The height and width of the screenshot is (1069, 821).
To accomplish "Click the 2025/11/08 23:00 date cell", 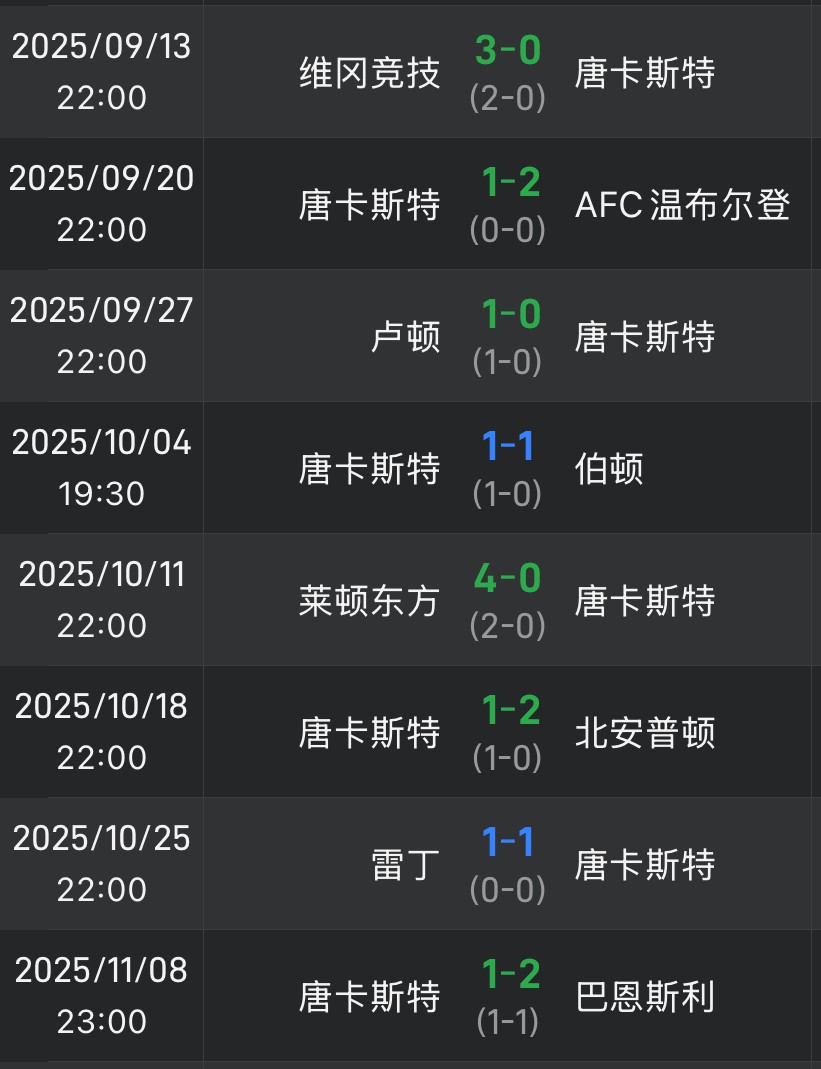I will tap(101, 995).
